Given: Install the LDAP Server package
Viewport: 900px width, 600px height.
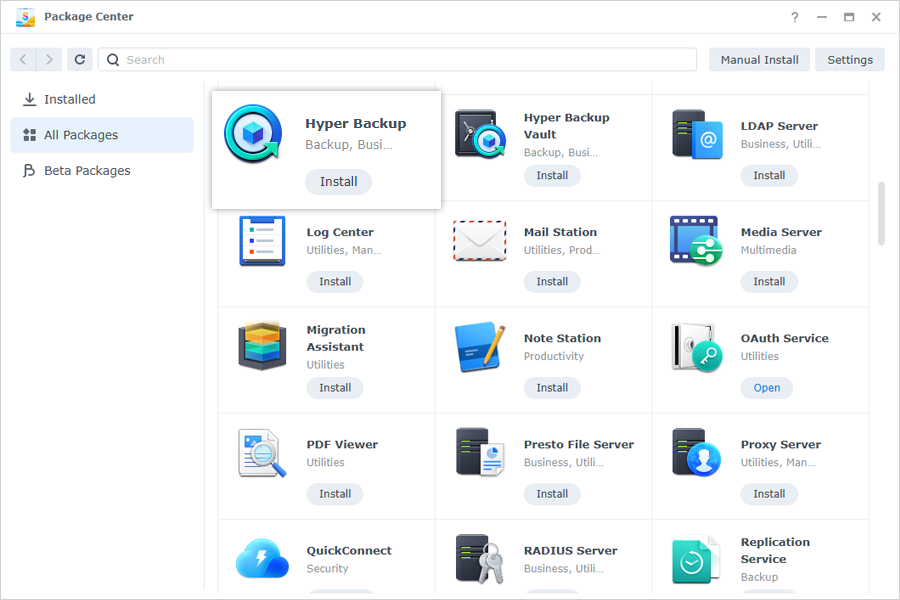Looking at the screenshot, I should click(x=769, y=176).
